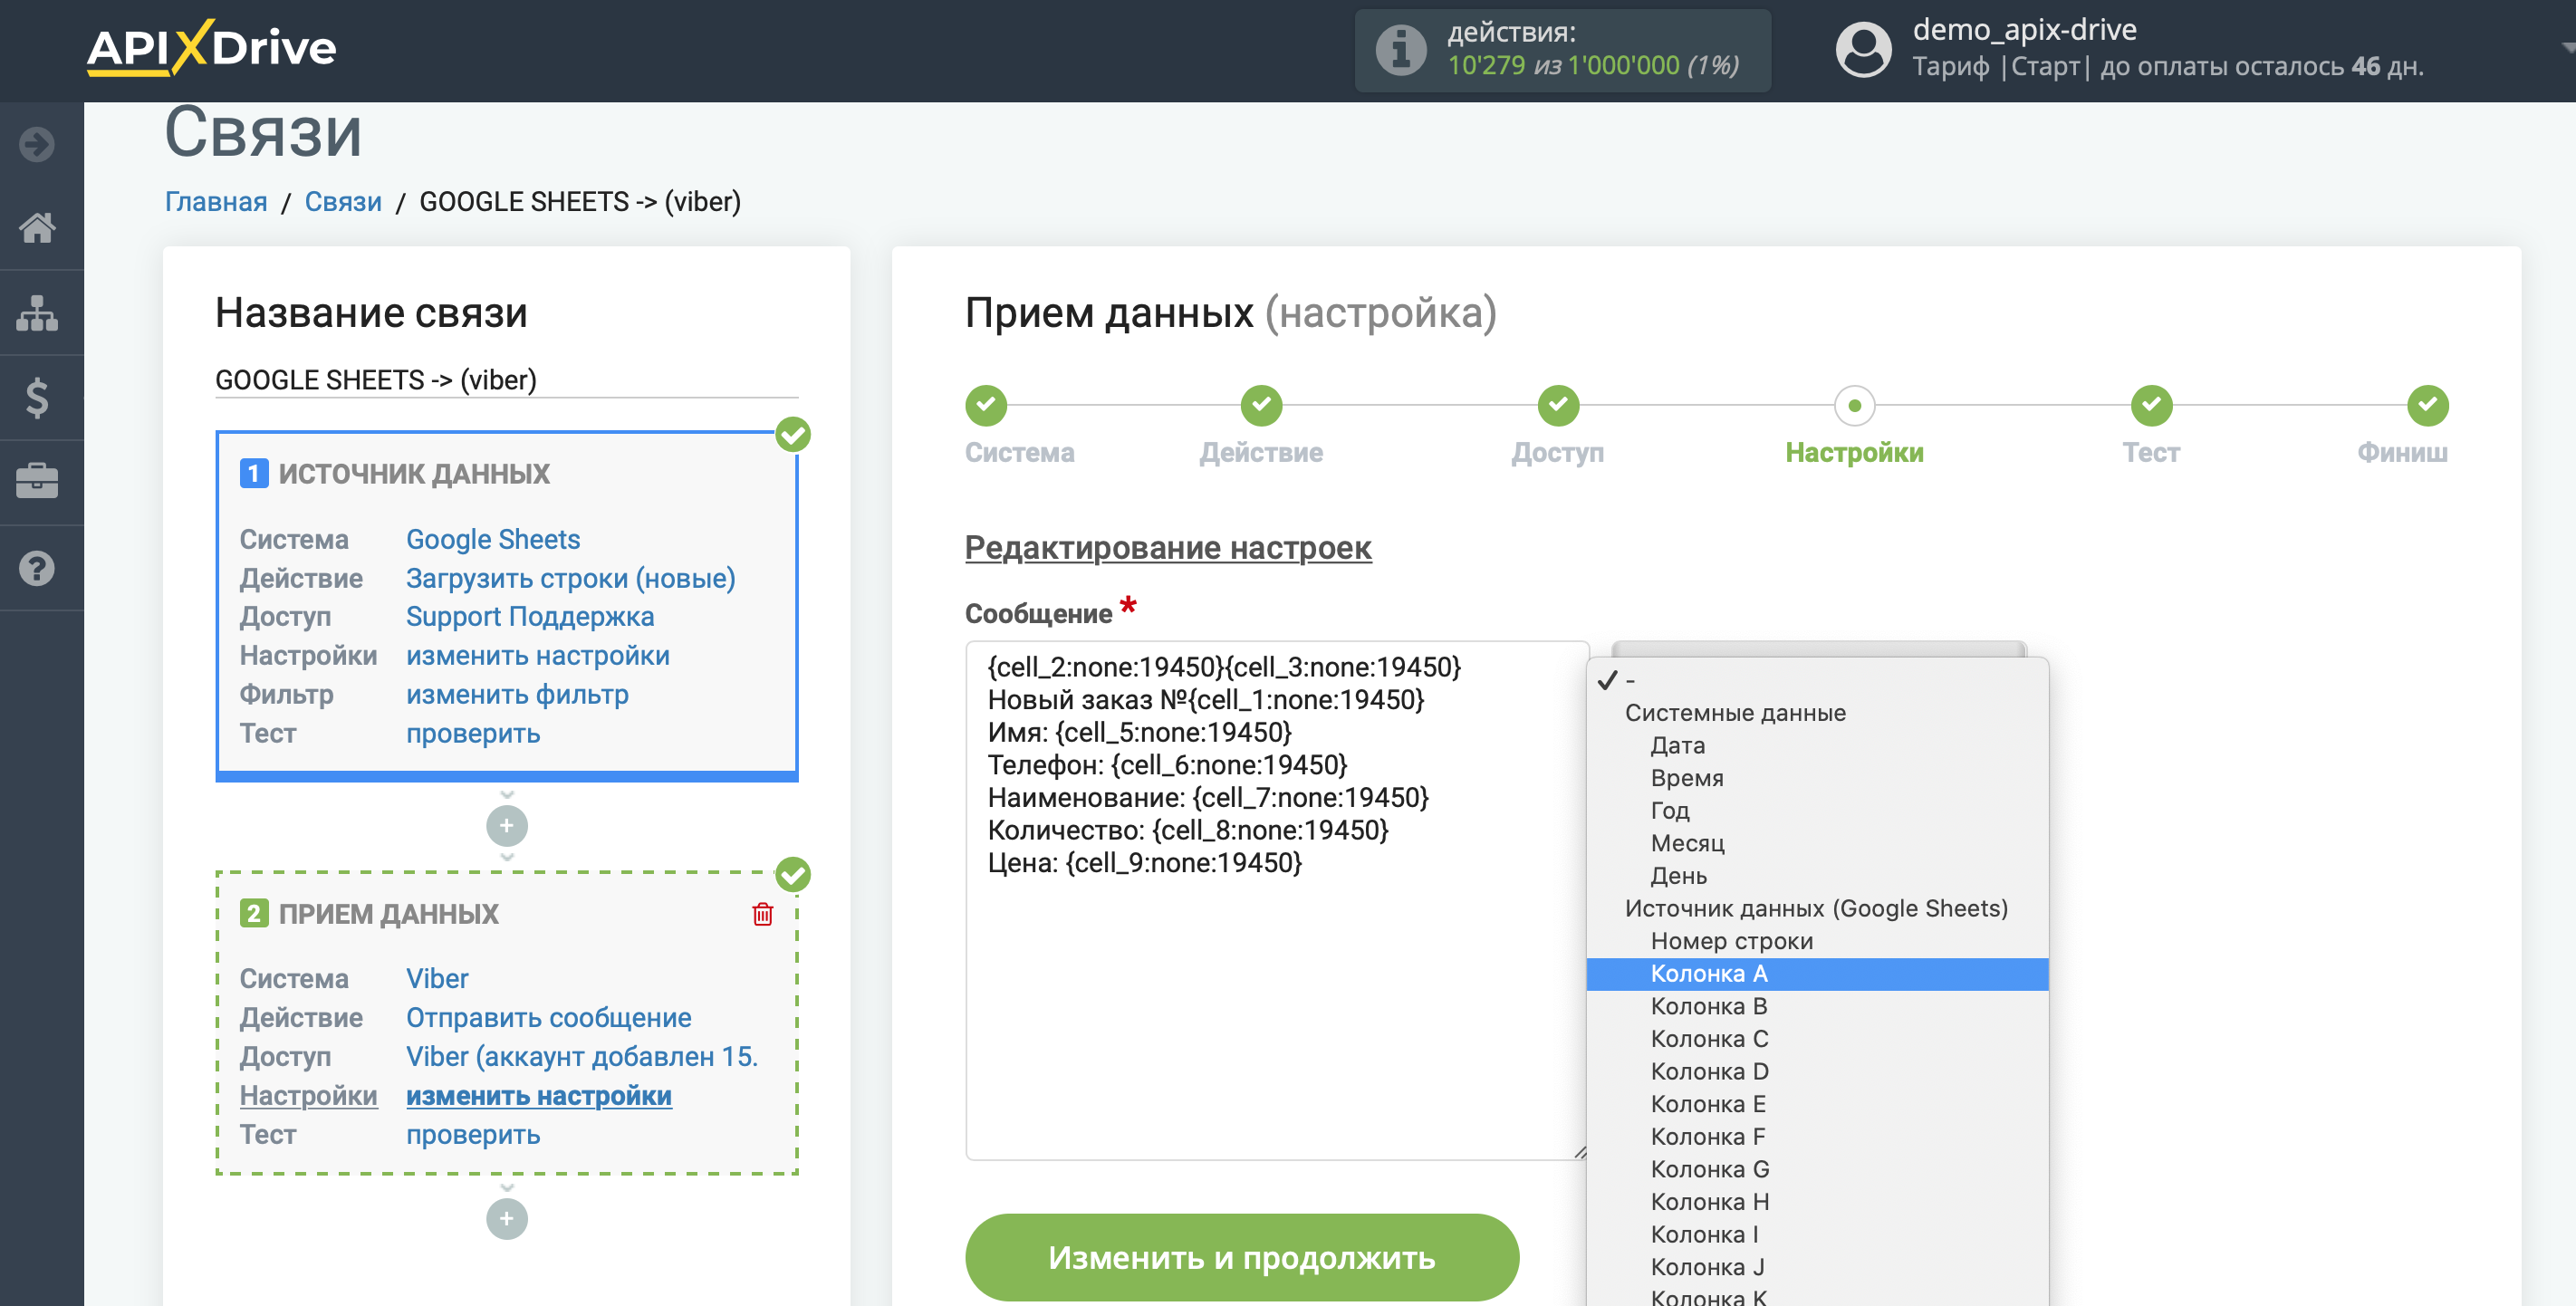Image resolution: width=2576 pixels, height=1306 pixels.
Task: Choose Колонка G option
Action: (1817, 1169)
